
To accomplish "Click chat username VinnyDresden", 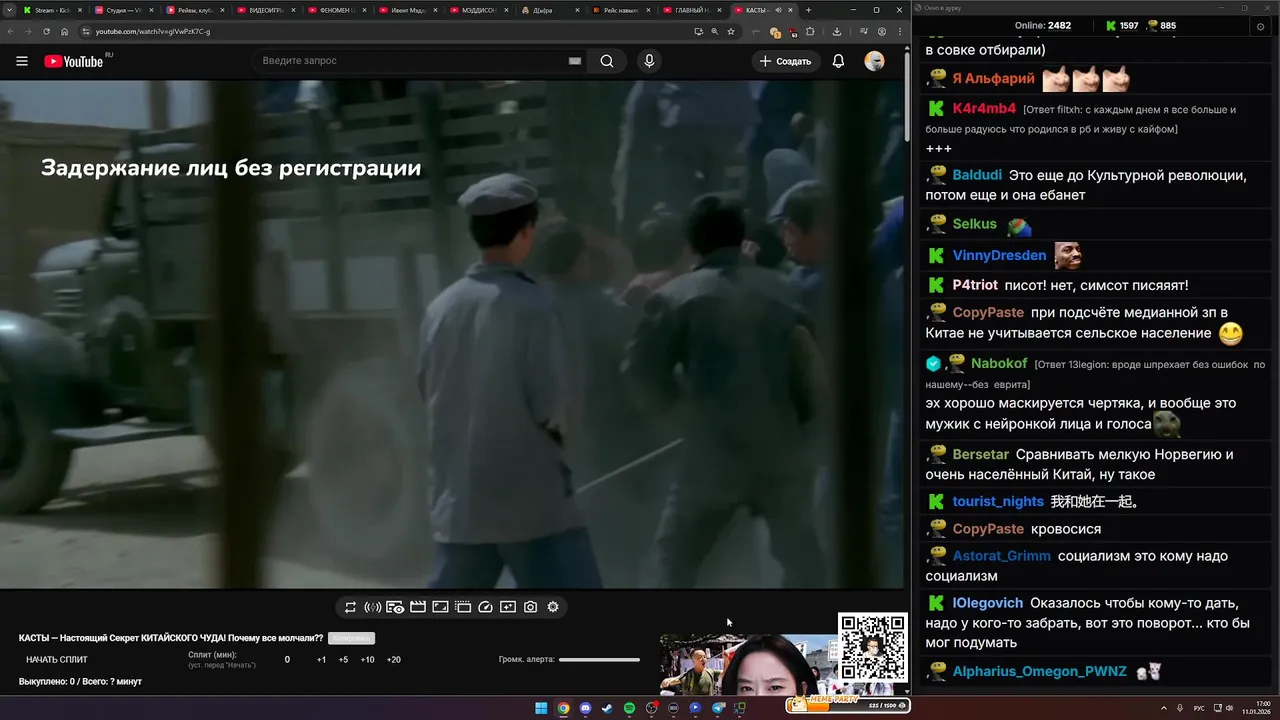I will pos(999,255).
